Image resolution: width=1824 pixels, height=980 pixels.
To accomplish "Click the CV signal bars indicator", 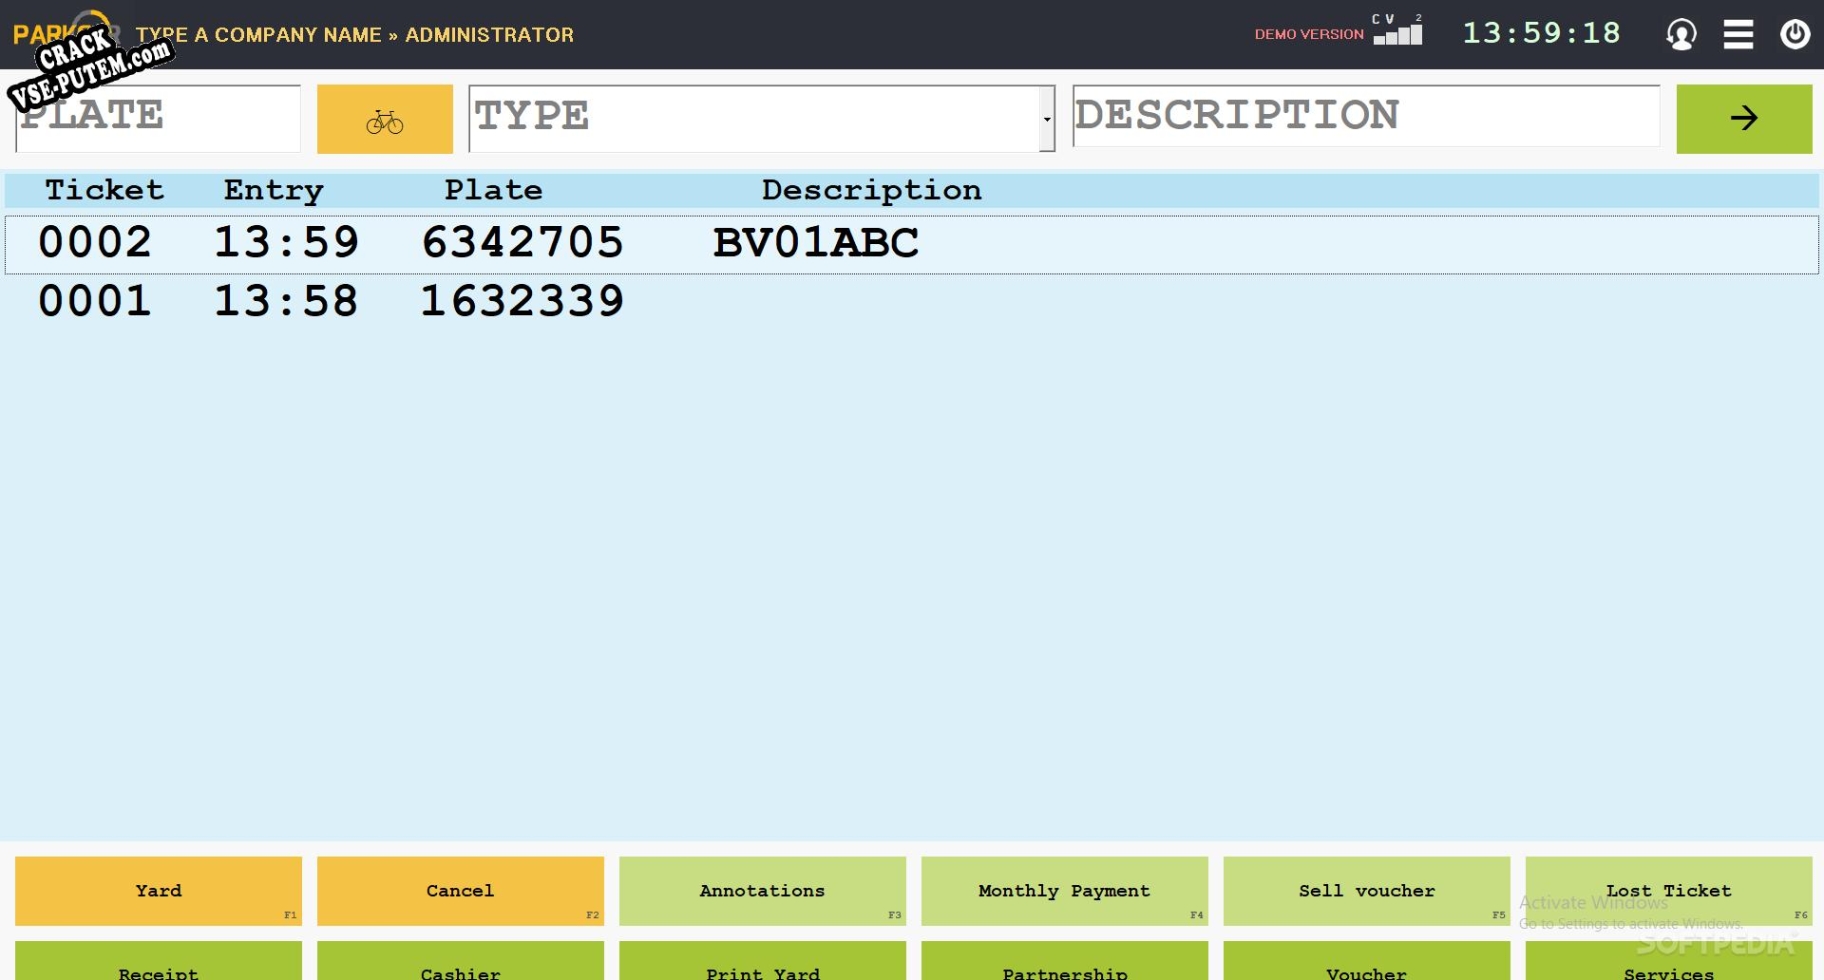I will [1398, 32].
